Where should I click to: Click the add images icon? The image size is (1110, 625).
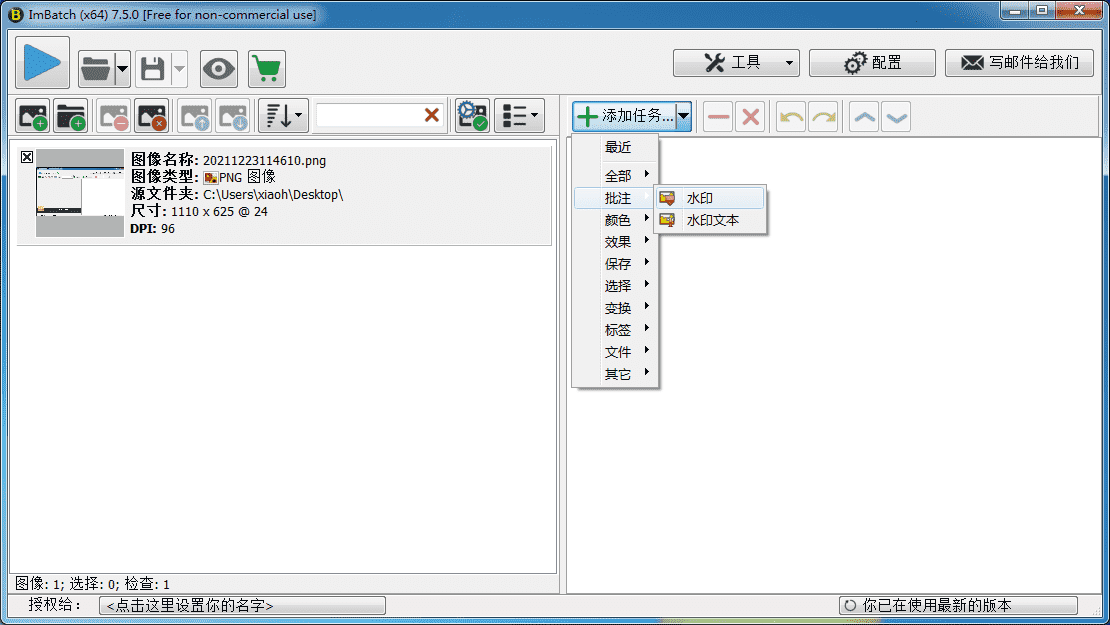click(x=33, y=116)
